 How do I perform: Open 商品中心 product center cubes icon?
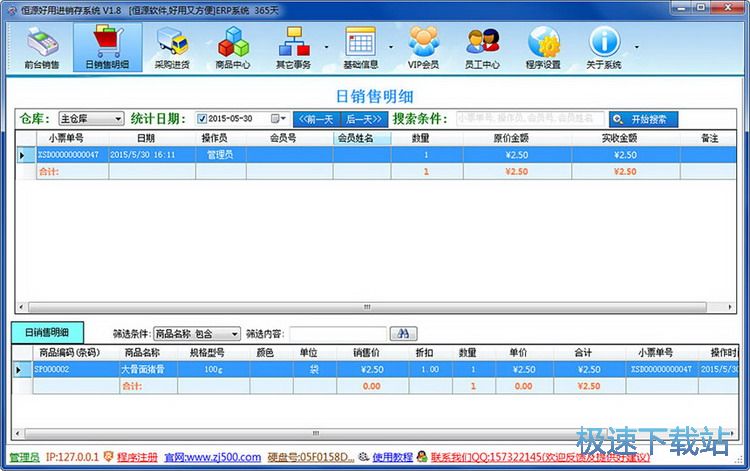pyautogui.click(x=233, y=48)
